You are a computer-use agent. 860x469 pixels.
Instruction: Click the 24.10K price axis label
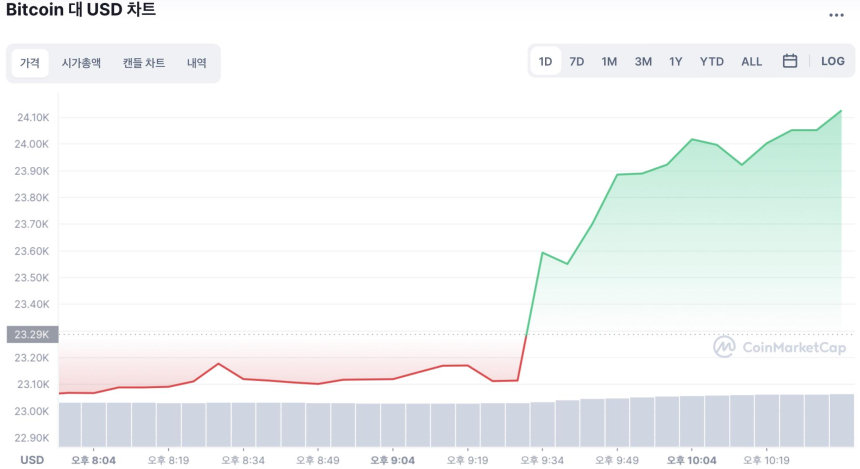(33, 118)
